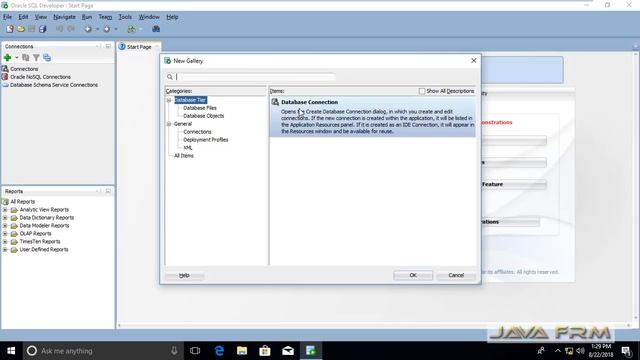The height and width of the screenshot is (360, 640).
Task: Click the Schema Browser icon in the Connections toolbar
Action: tap(47, 58)
